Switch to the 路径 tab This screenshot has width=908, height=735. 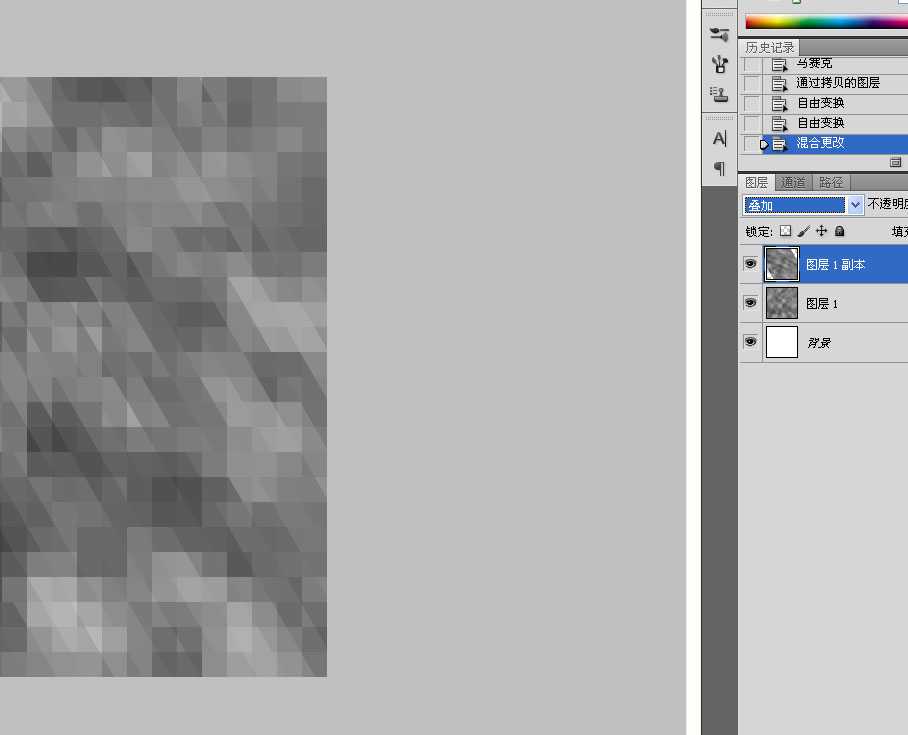click(x=832, y=182)
